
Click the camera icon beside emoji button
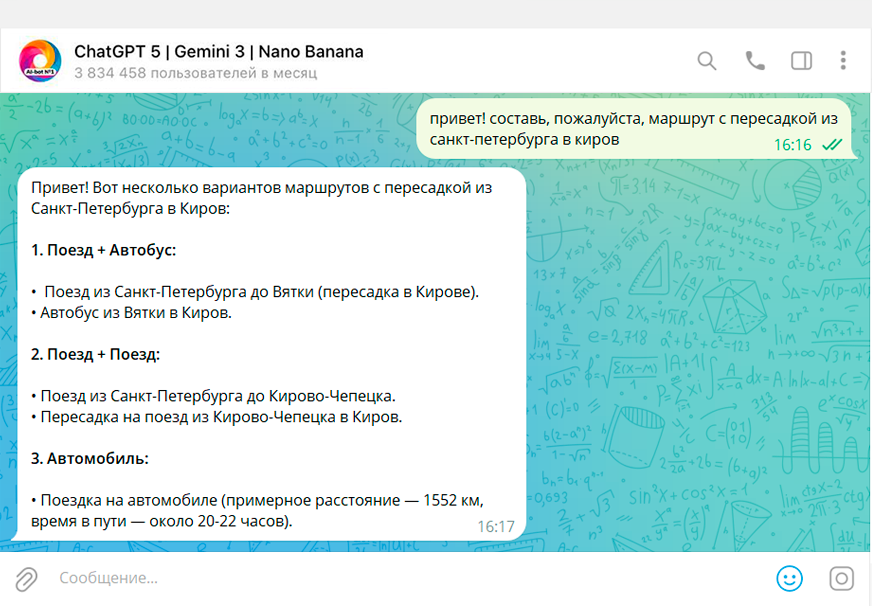tap(842, 578)
